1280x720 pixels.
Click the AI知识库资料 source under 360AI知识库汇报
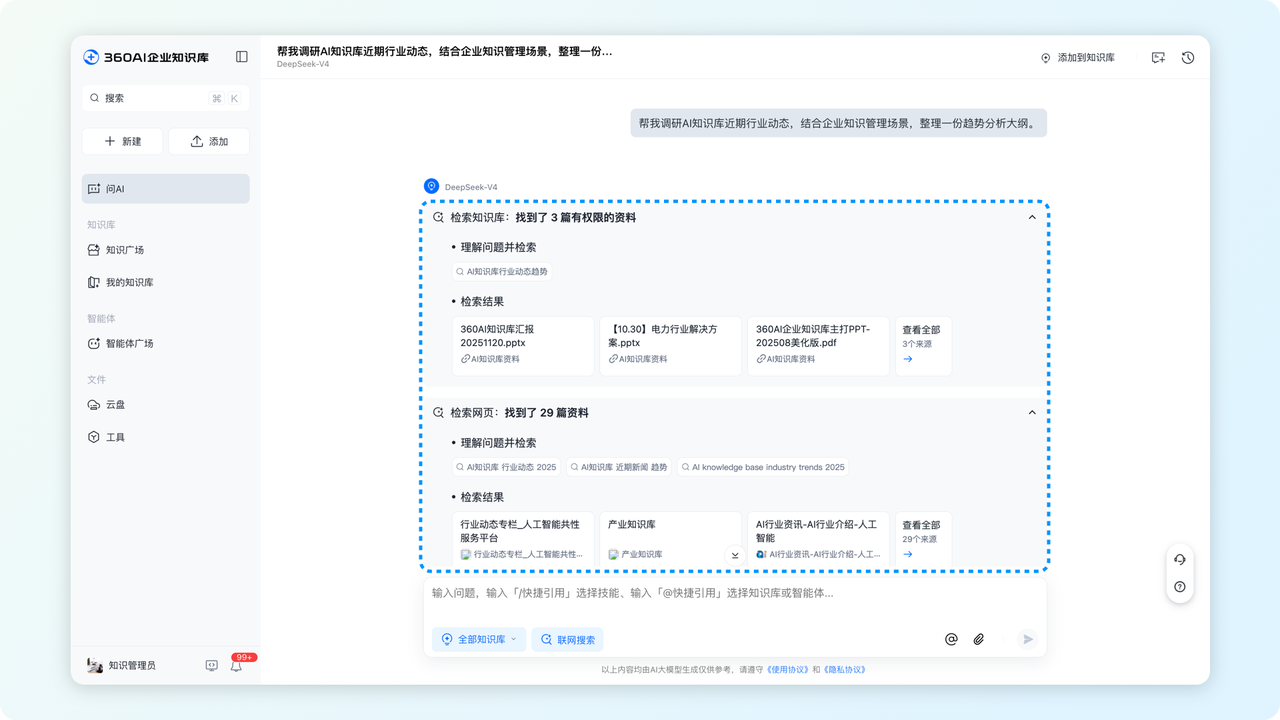pyautogui.click(x=490, y=359)
